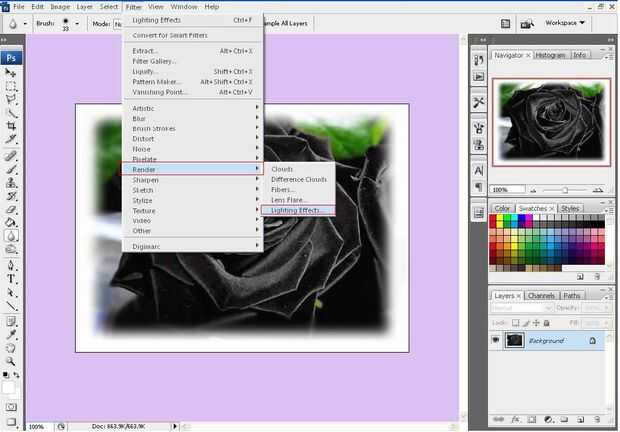Select the Blur tool in toolbox
Screen dimensions: 620x432
pyautogui.click(x=11, y=236)
